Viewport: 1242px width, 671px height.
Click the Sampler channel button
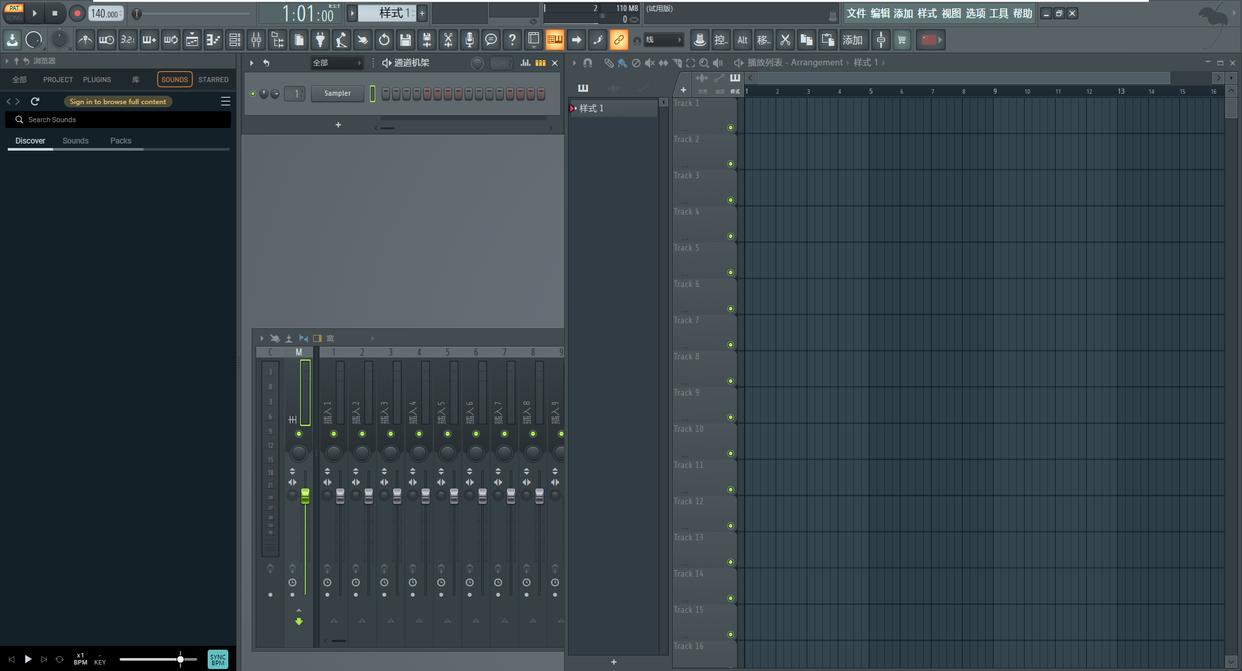pyautogui.click(x=337, y=94)
